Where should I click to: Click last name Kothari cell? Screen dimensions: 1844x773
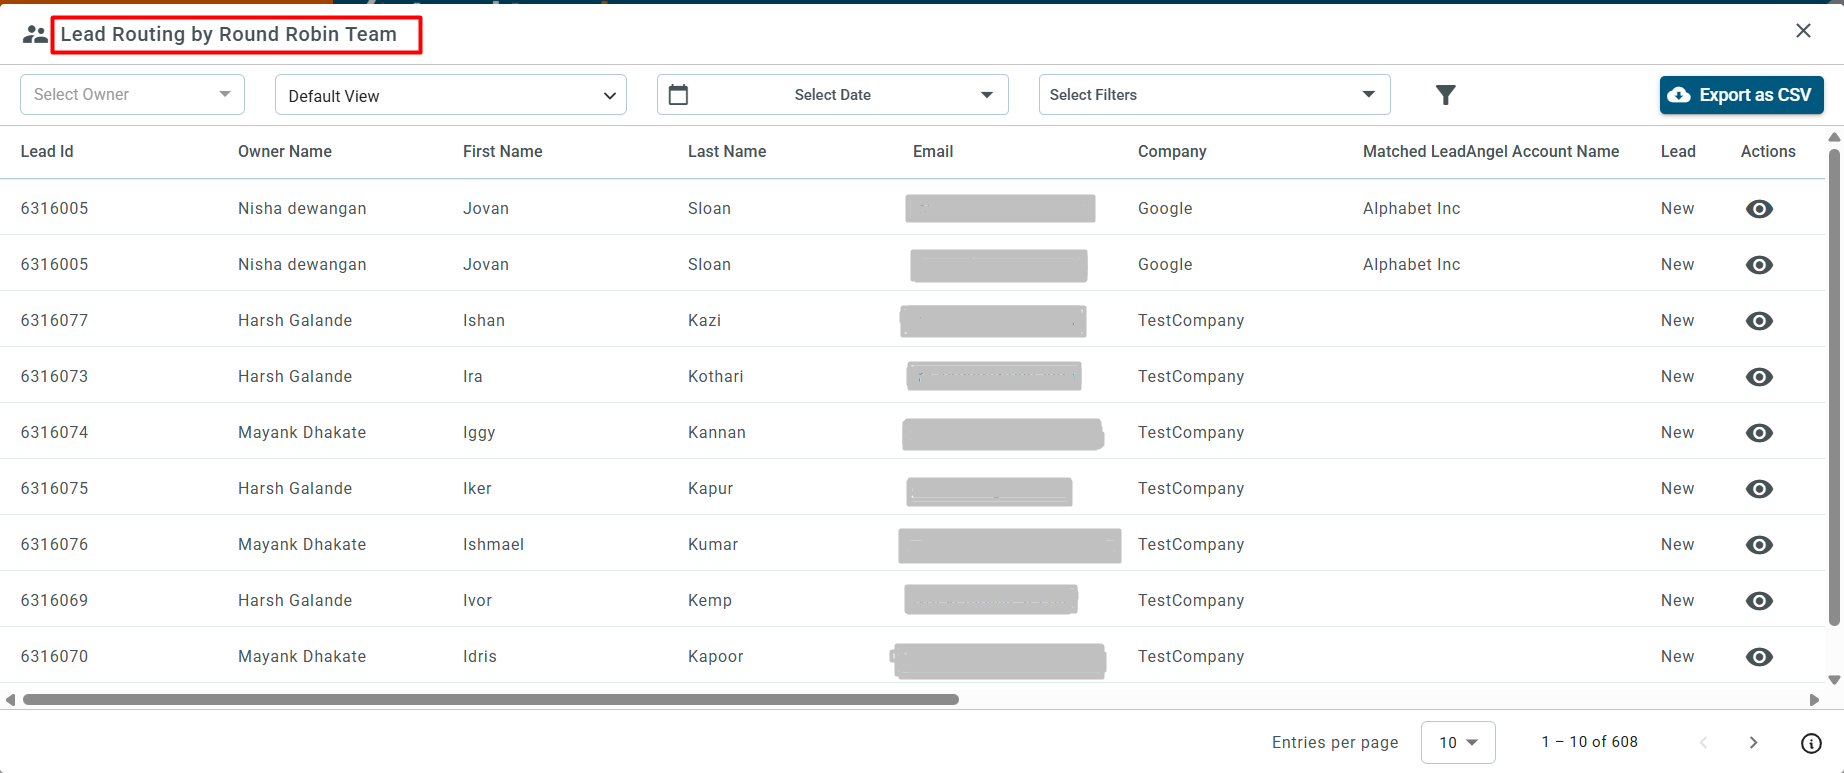tap(716, 377)
